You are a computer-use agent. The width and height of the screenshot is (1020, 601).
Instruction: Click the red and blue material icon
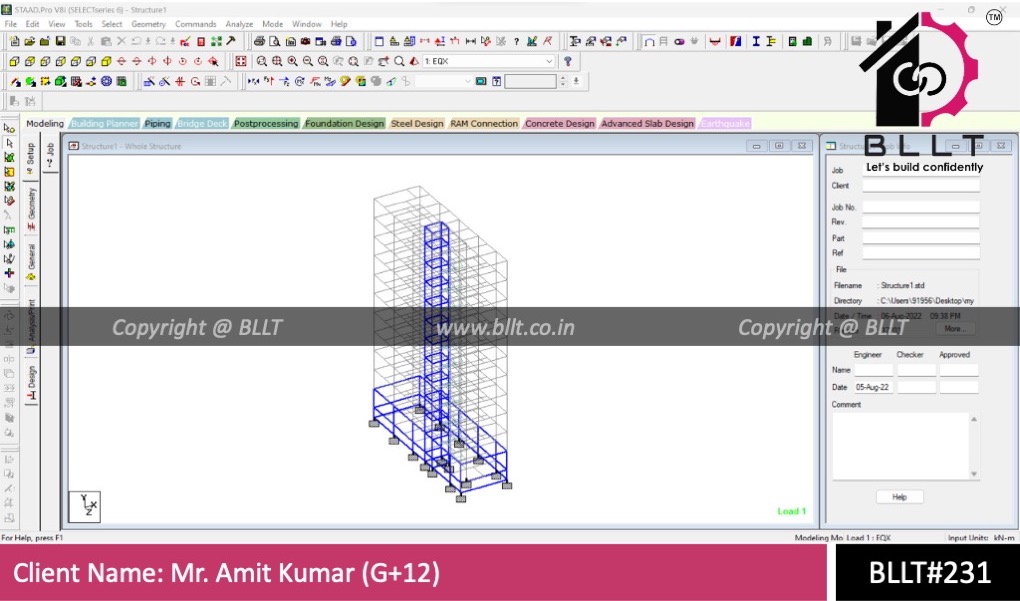[735, 41]
